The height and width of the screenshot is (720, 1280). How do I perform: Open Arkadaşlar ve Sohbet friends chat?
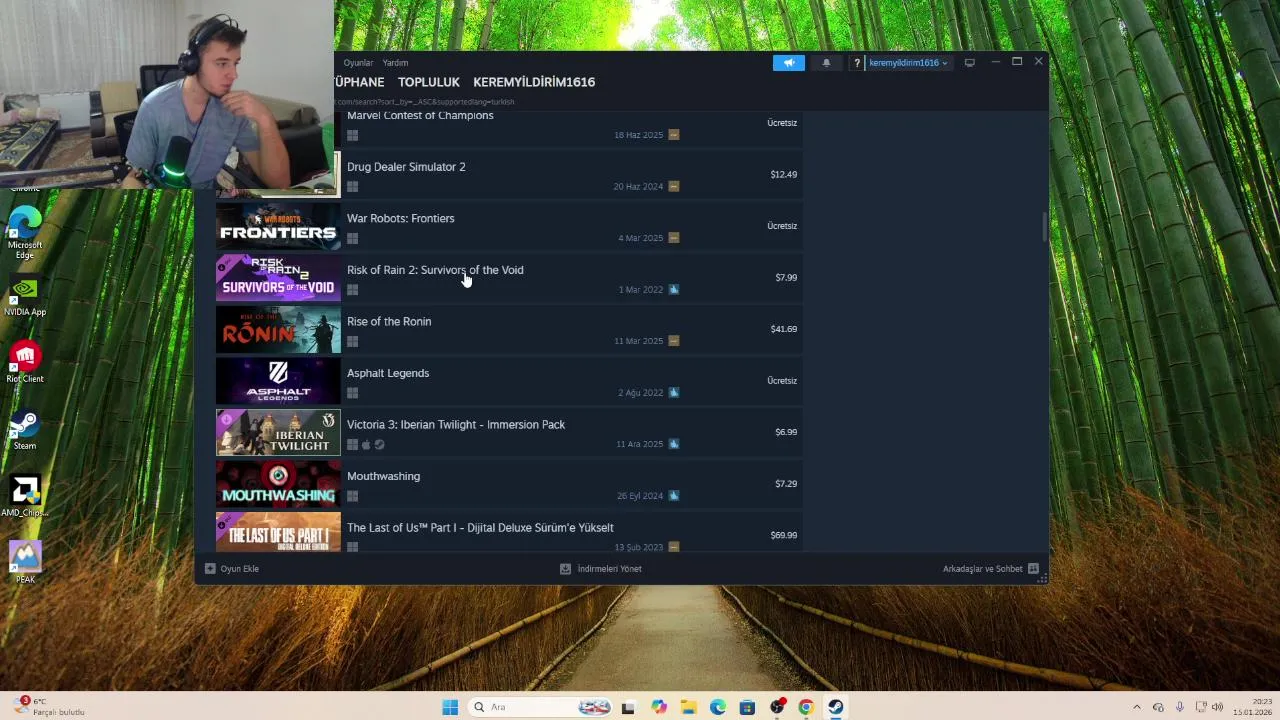coord(990,569)
